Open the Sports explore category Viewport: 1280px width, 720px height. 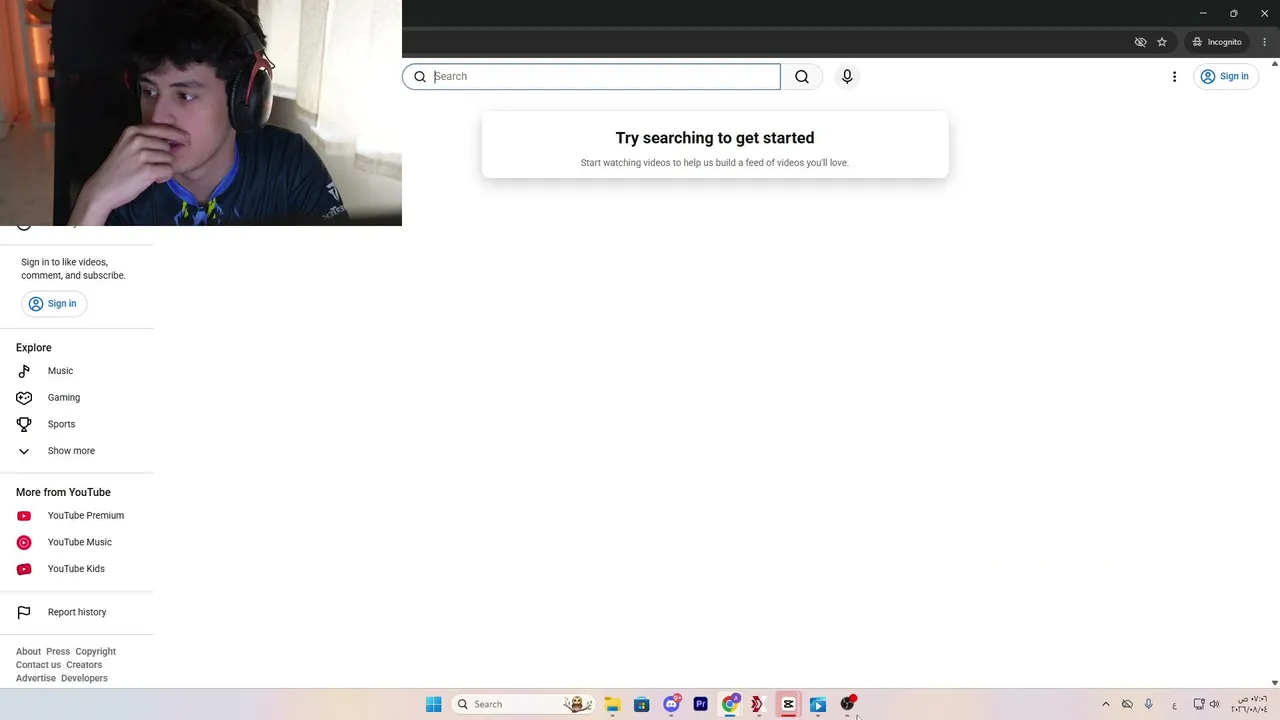click(x=77, y=424)
